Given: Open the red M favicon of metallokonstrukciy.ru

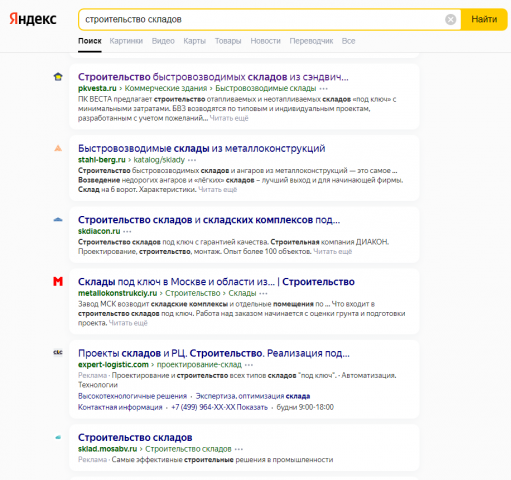Looking at the screenshot, I should (58, 282).
